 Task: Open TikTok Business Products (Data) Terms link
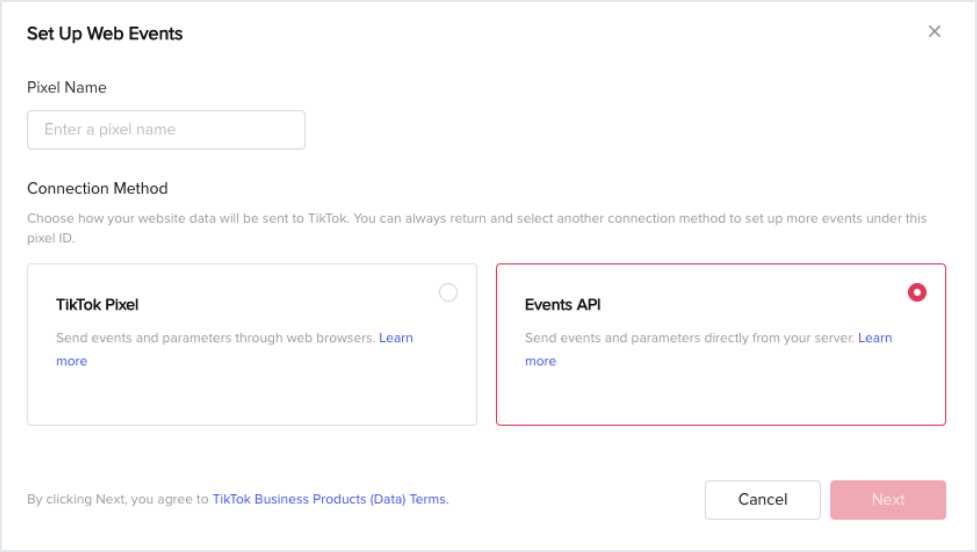pos(330,499)
